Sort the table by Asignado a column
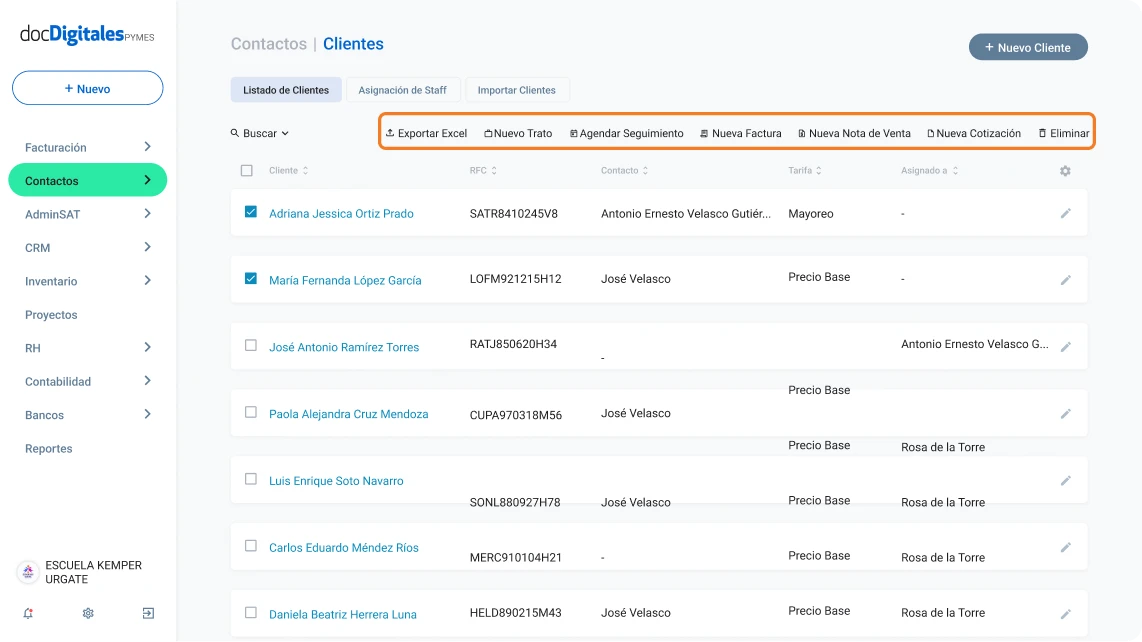Viewport: 1142px width, 642px height. (929, 171)
